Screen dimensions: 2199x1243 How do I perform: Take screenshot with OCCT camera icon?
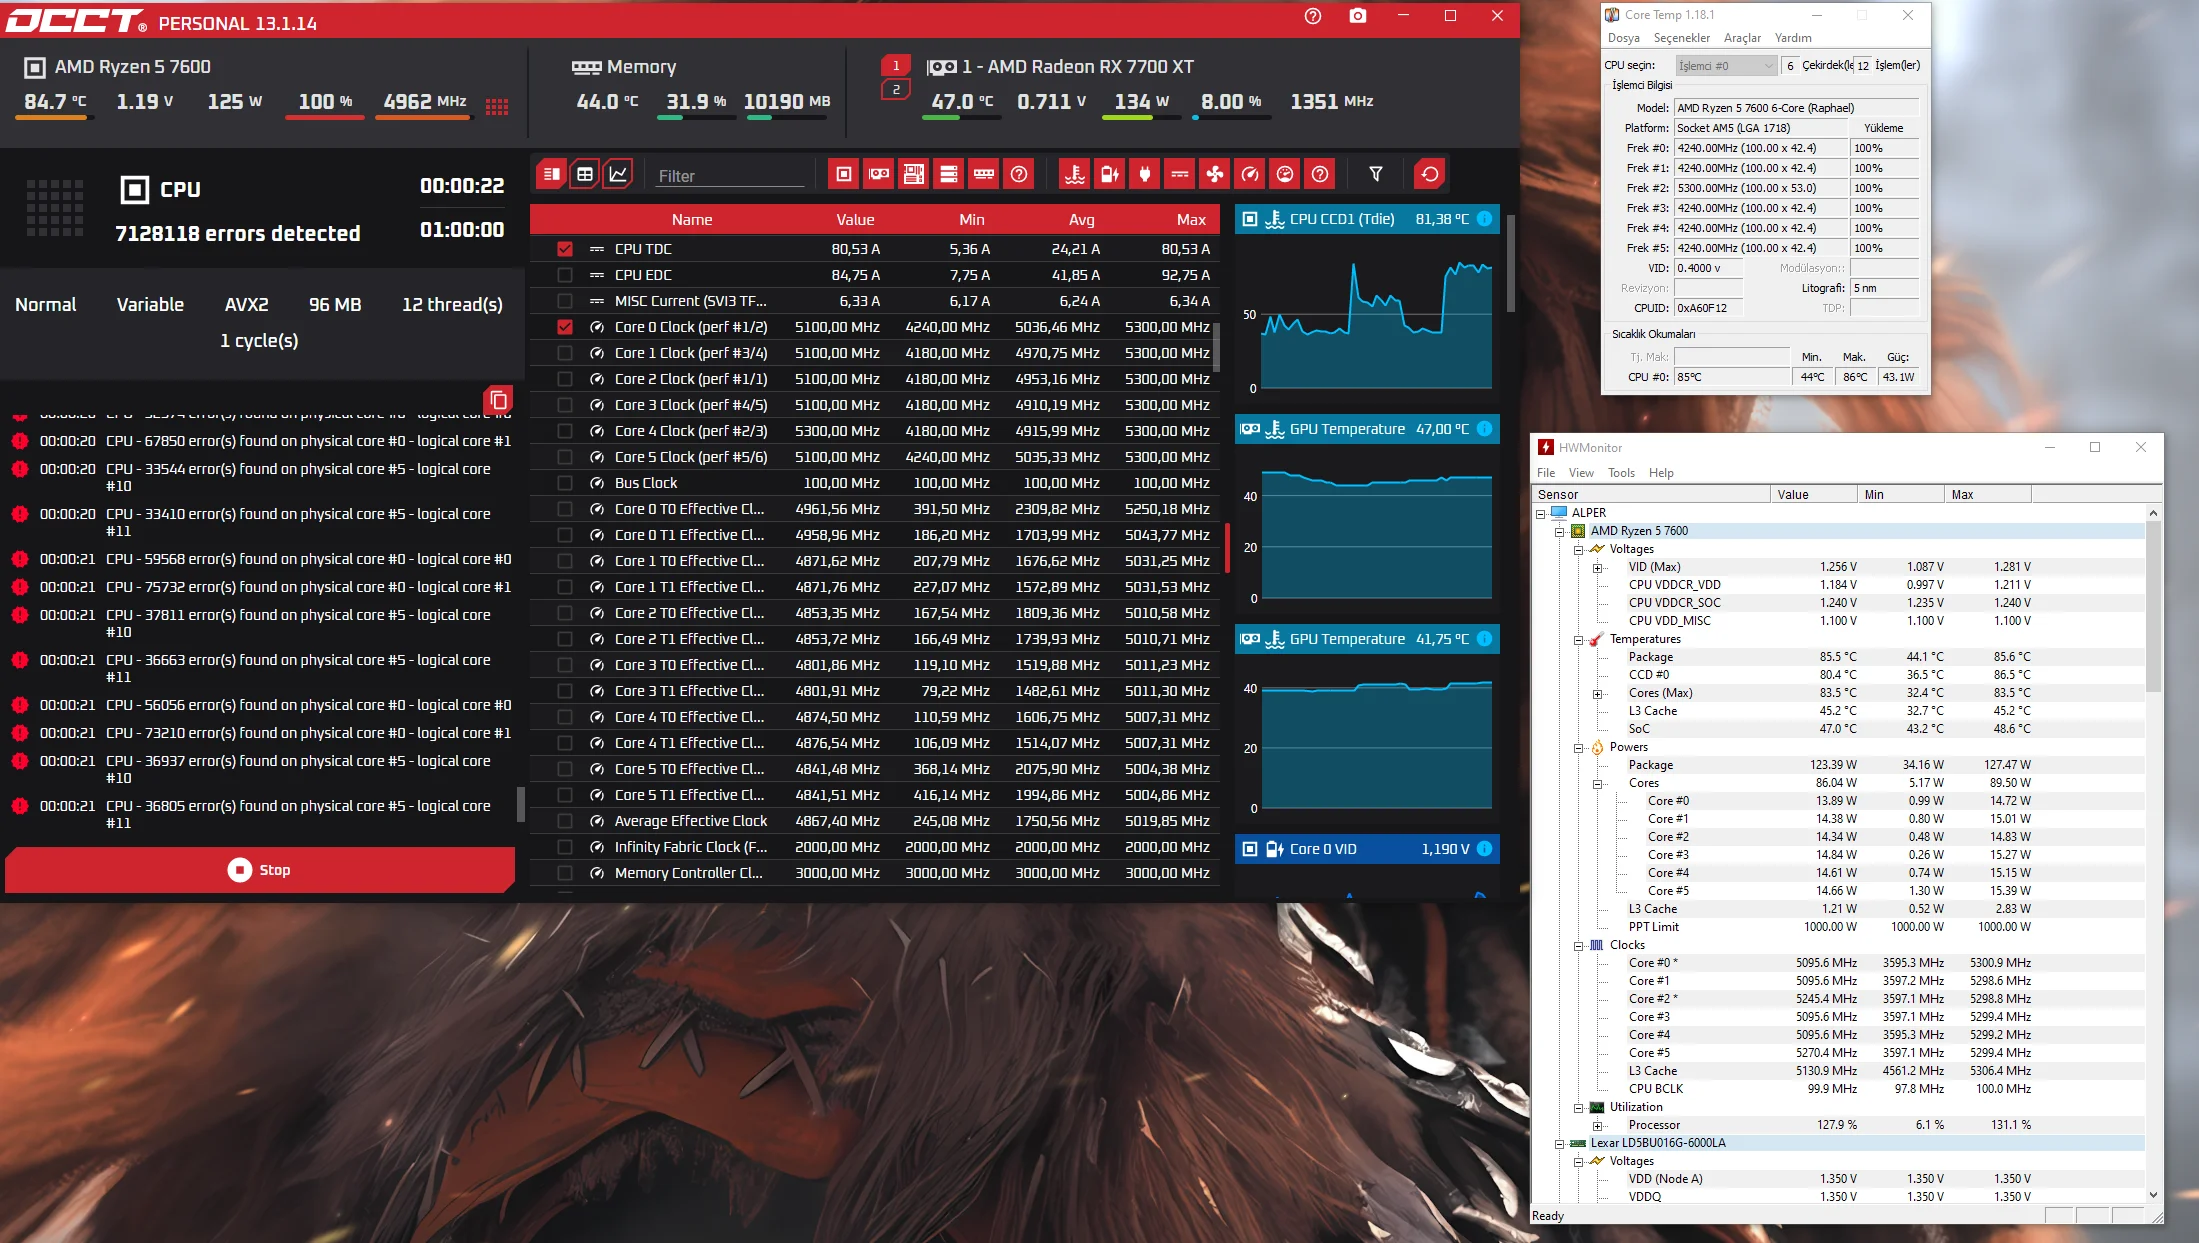[x=1357, y=16]
